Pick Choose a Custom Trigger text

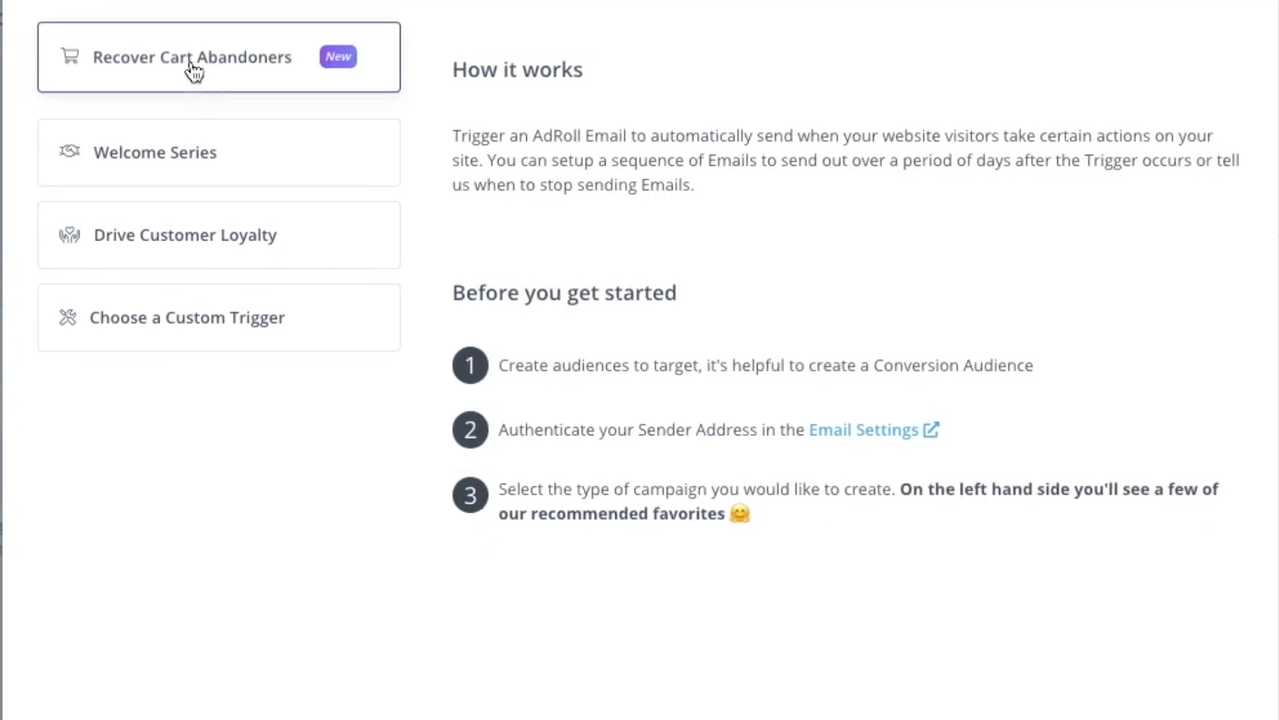(187, 317)
